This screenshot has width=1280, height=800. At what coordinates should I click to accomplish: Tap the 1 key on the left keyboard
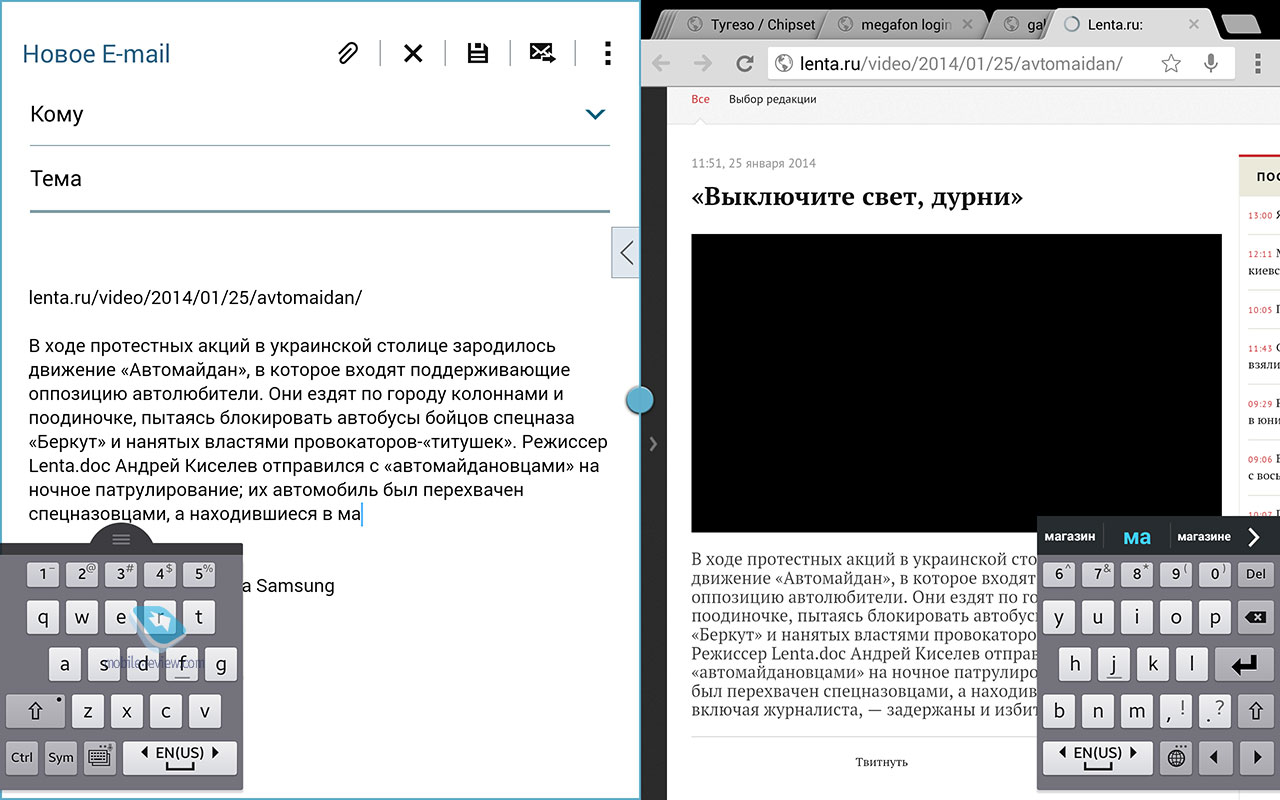(x=42, y=574)
